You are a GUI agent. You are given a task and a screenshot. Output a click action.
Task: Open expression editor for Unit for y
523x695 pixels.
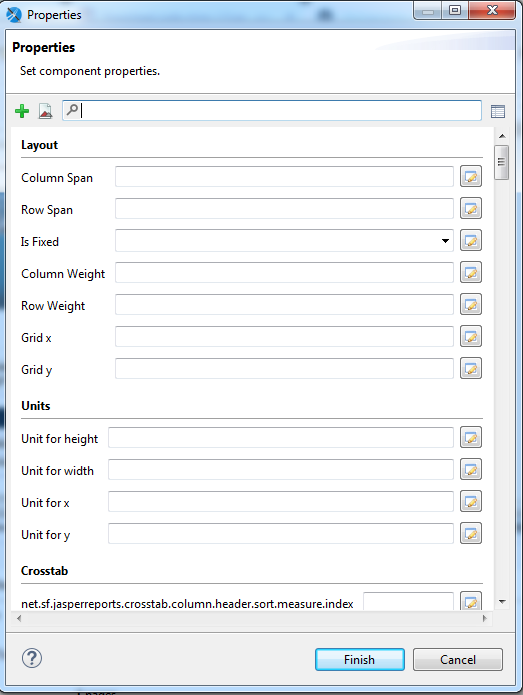pos(471,533)
